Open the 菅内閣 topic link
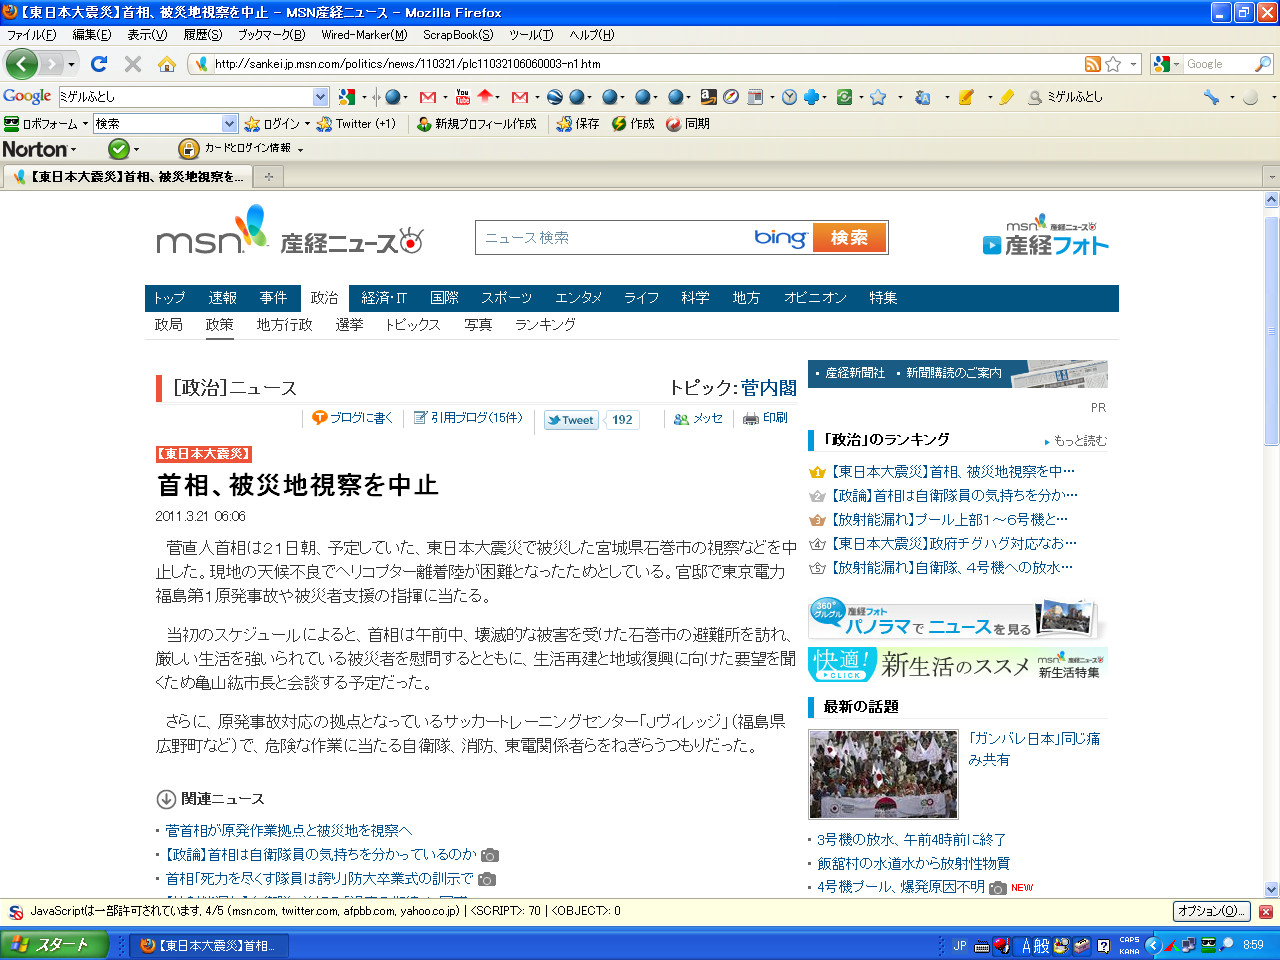 click(x=769, y=388)
